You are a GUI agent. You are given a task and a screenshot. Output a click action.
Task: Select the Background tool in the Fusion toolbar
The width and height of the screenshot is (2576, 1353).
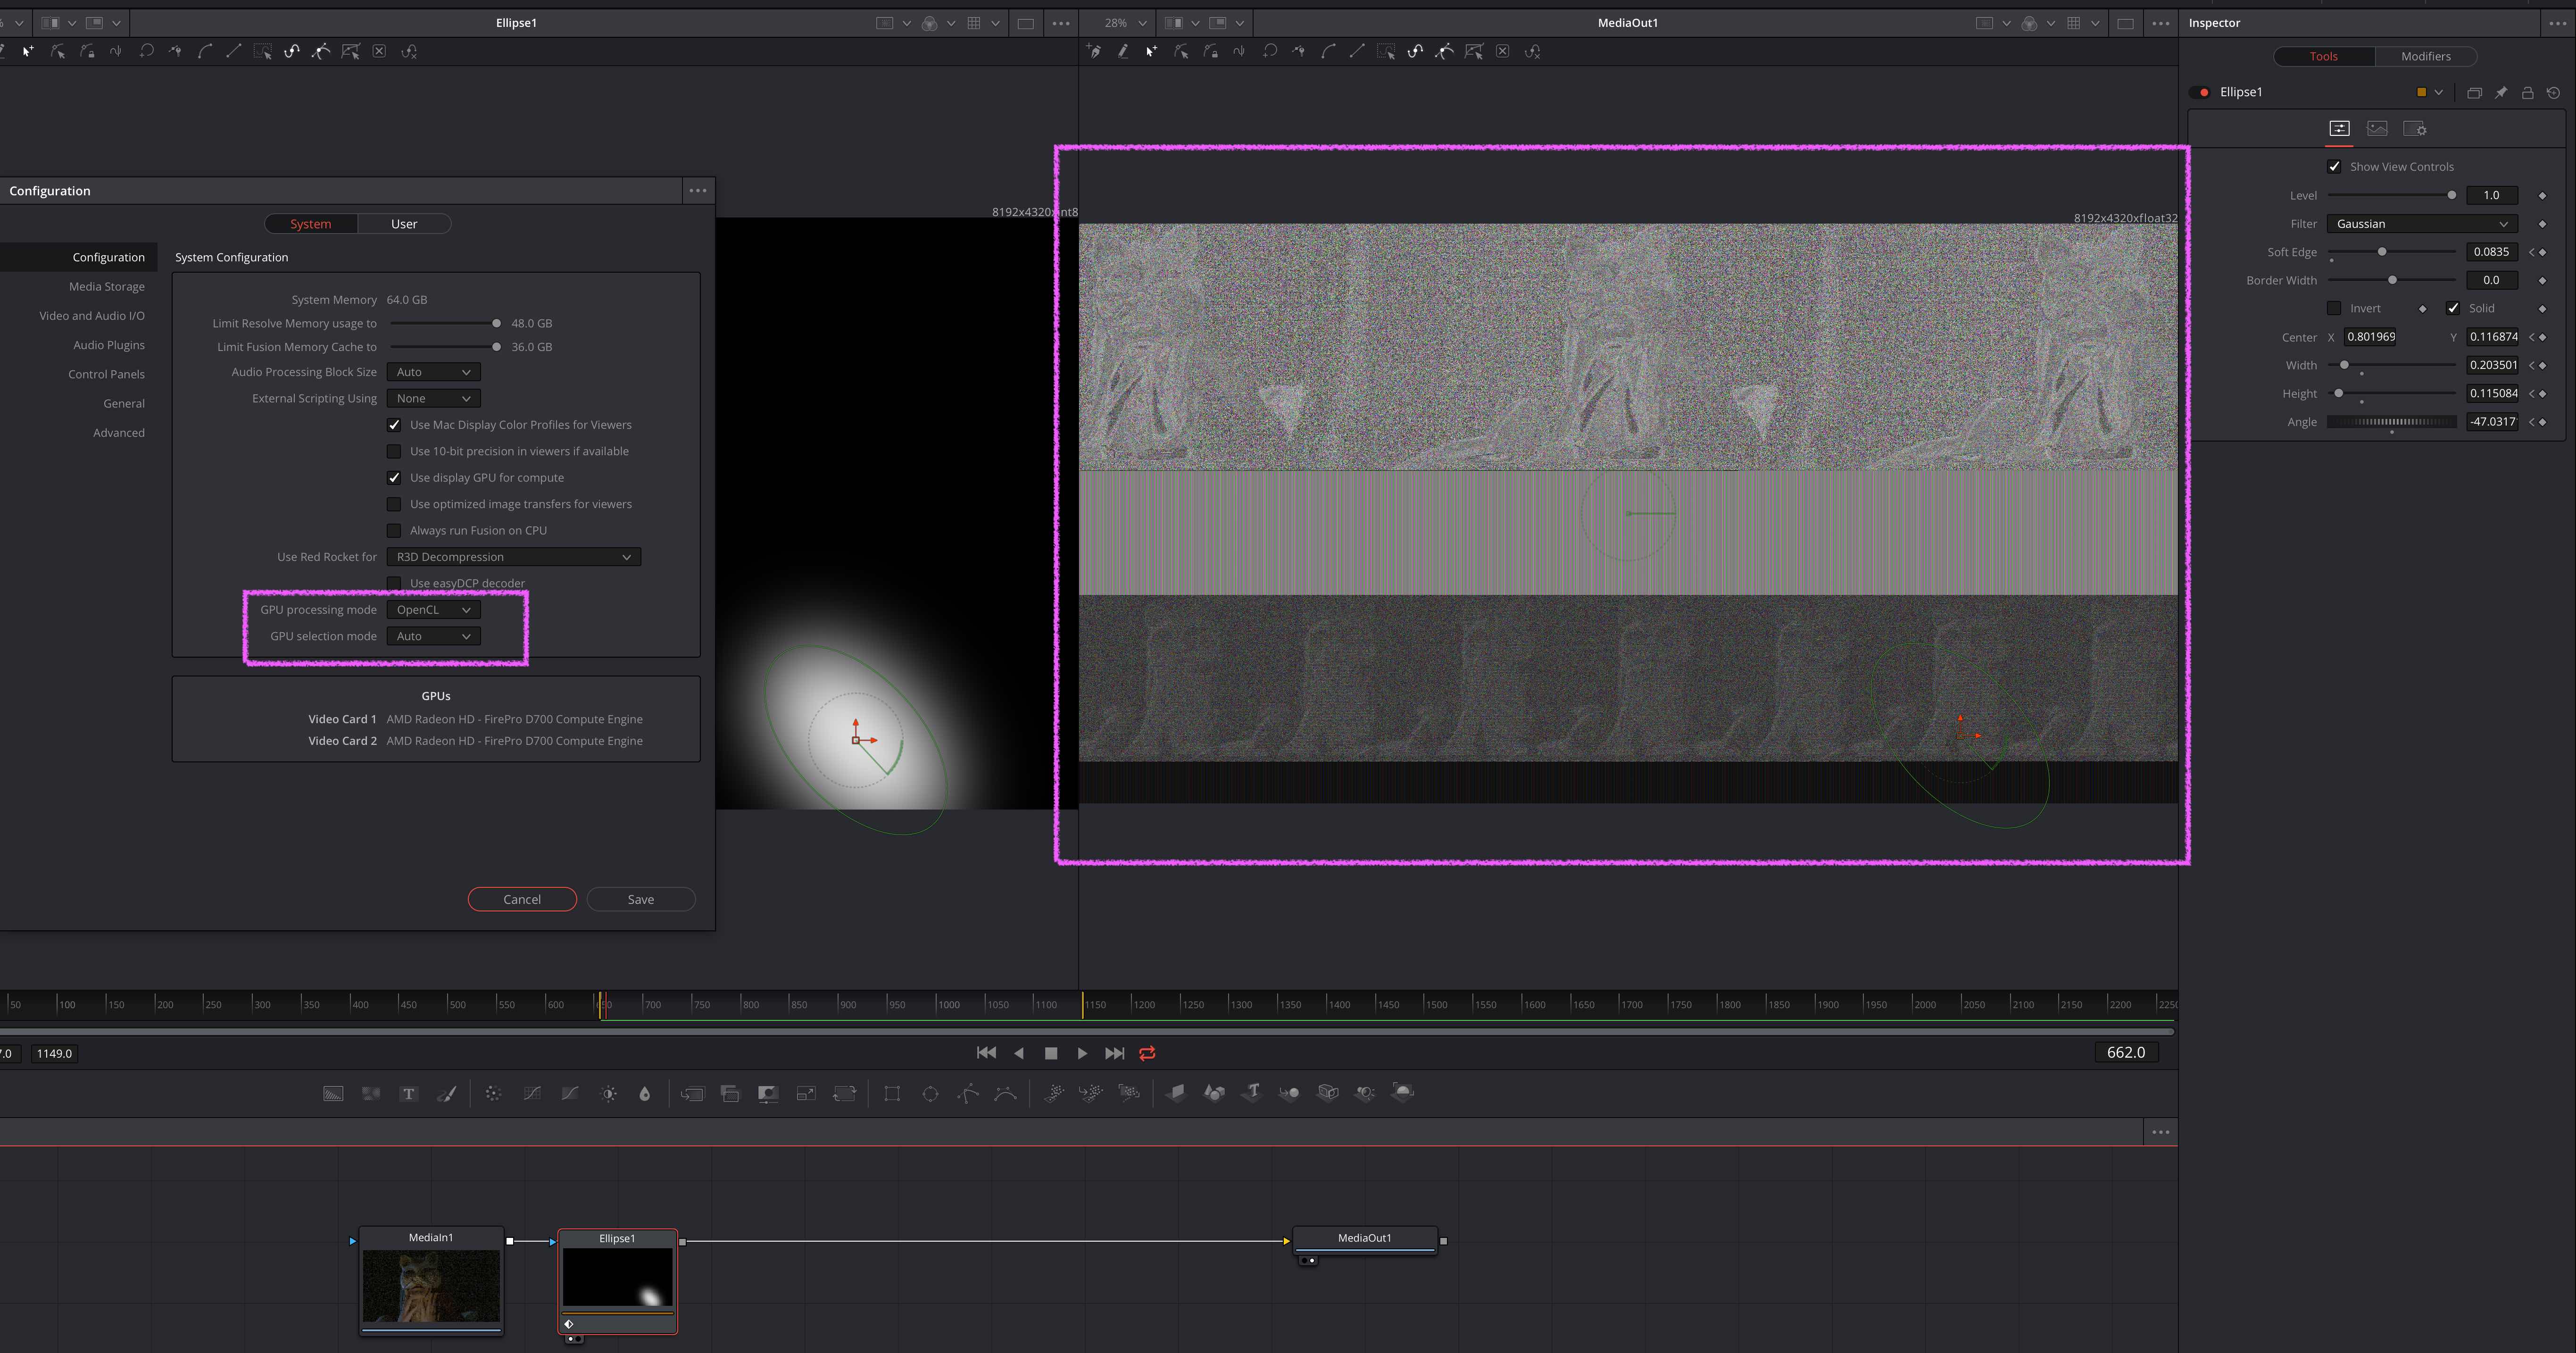333,1093
